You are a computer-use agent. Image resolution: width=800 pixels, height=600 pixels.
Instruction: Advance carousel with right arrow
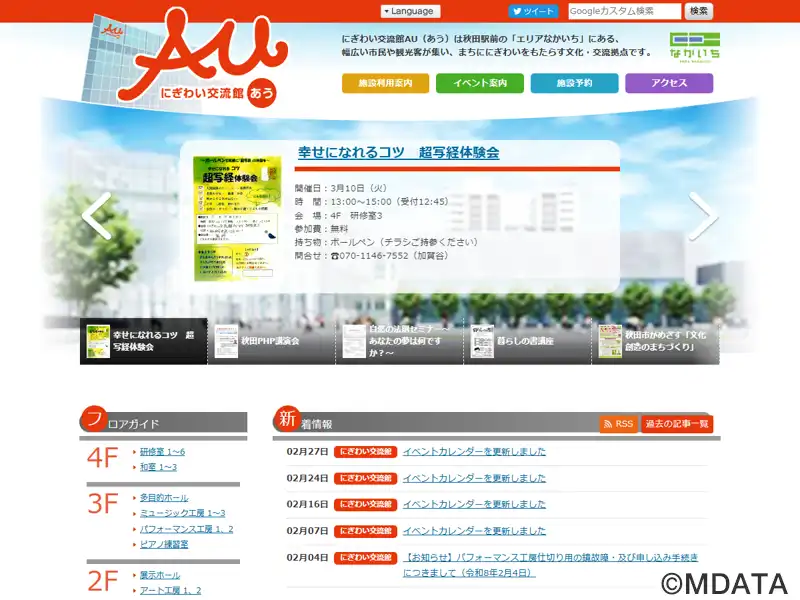702,216
